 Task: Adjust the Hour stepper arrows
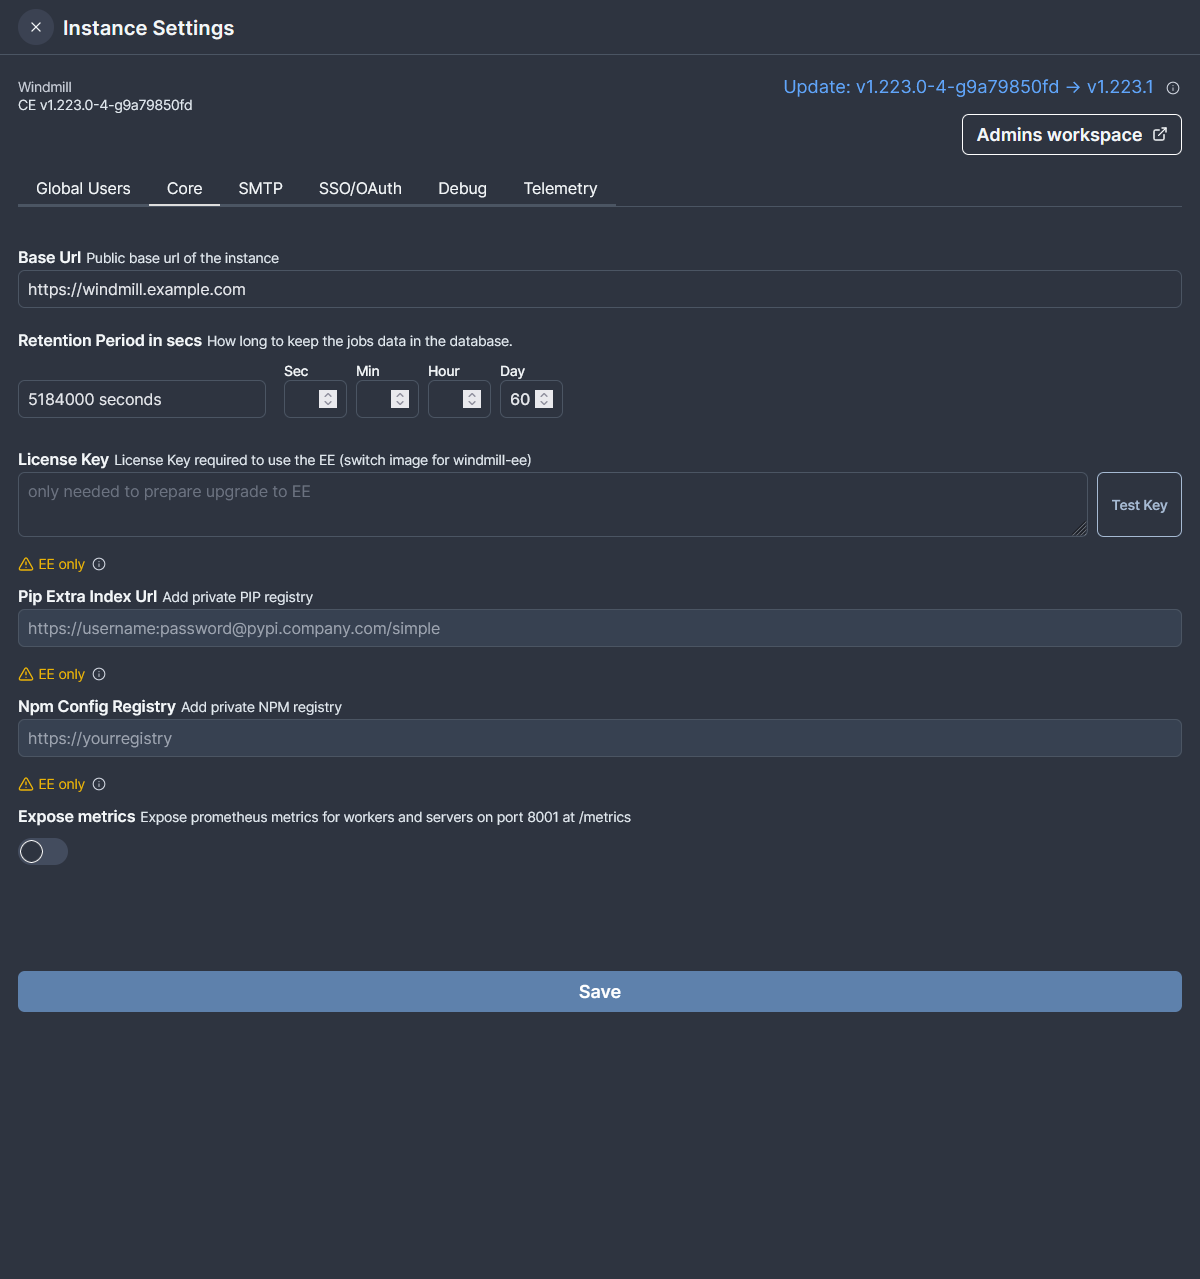tap(471, 399)
